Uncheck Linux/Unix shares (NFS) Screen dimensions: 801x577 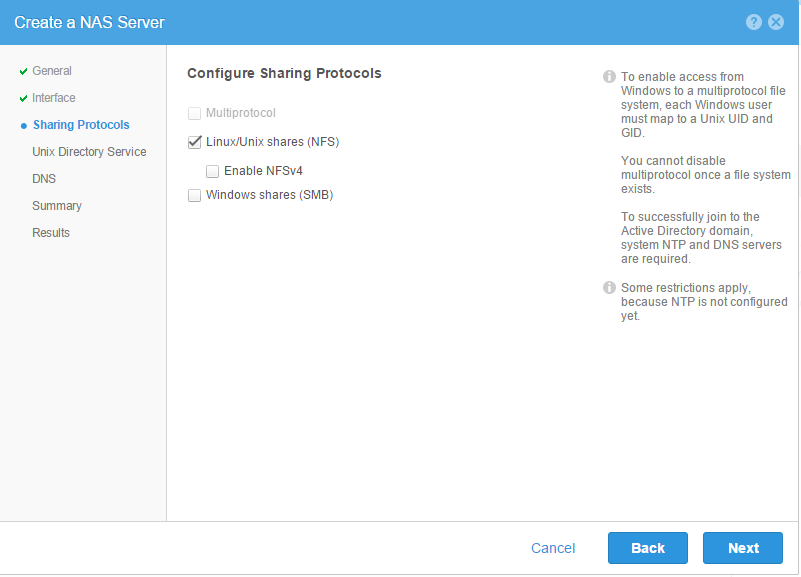pyautogui.click(x=194, y=142)
